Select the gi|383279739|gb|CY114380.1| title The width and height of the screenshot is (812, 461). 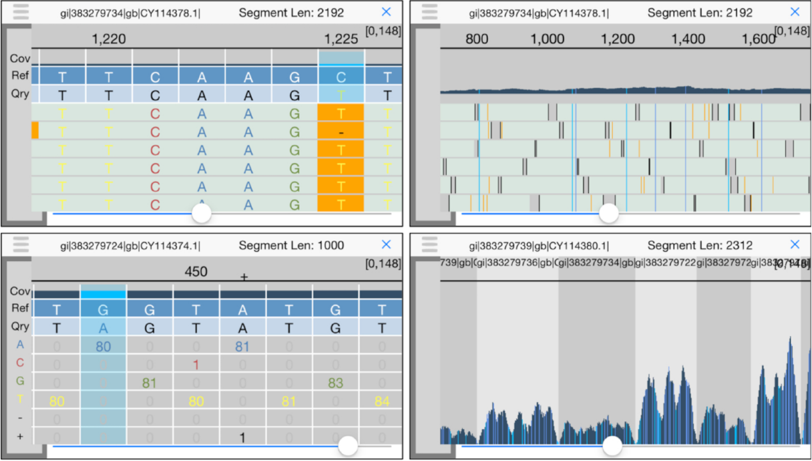pyautogui.click(x=539, y=246)
